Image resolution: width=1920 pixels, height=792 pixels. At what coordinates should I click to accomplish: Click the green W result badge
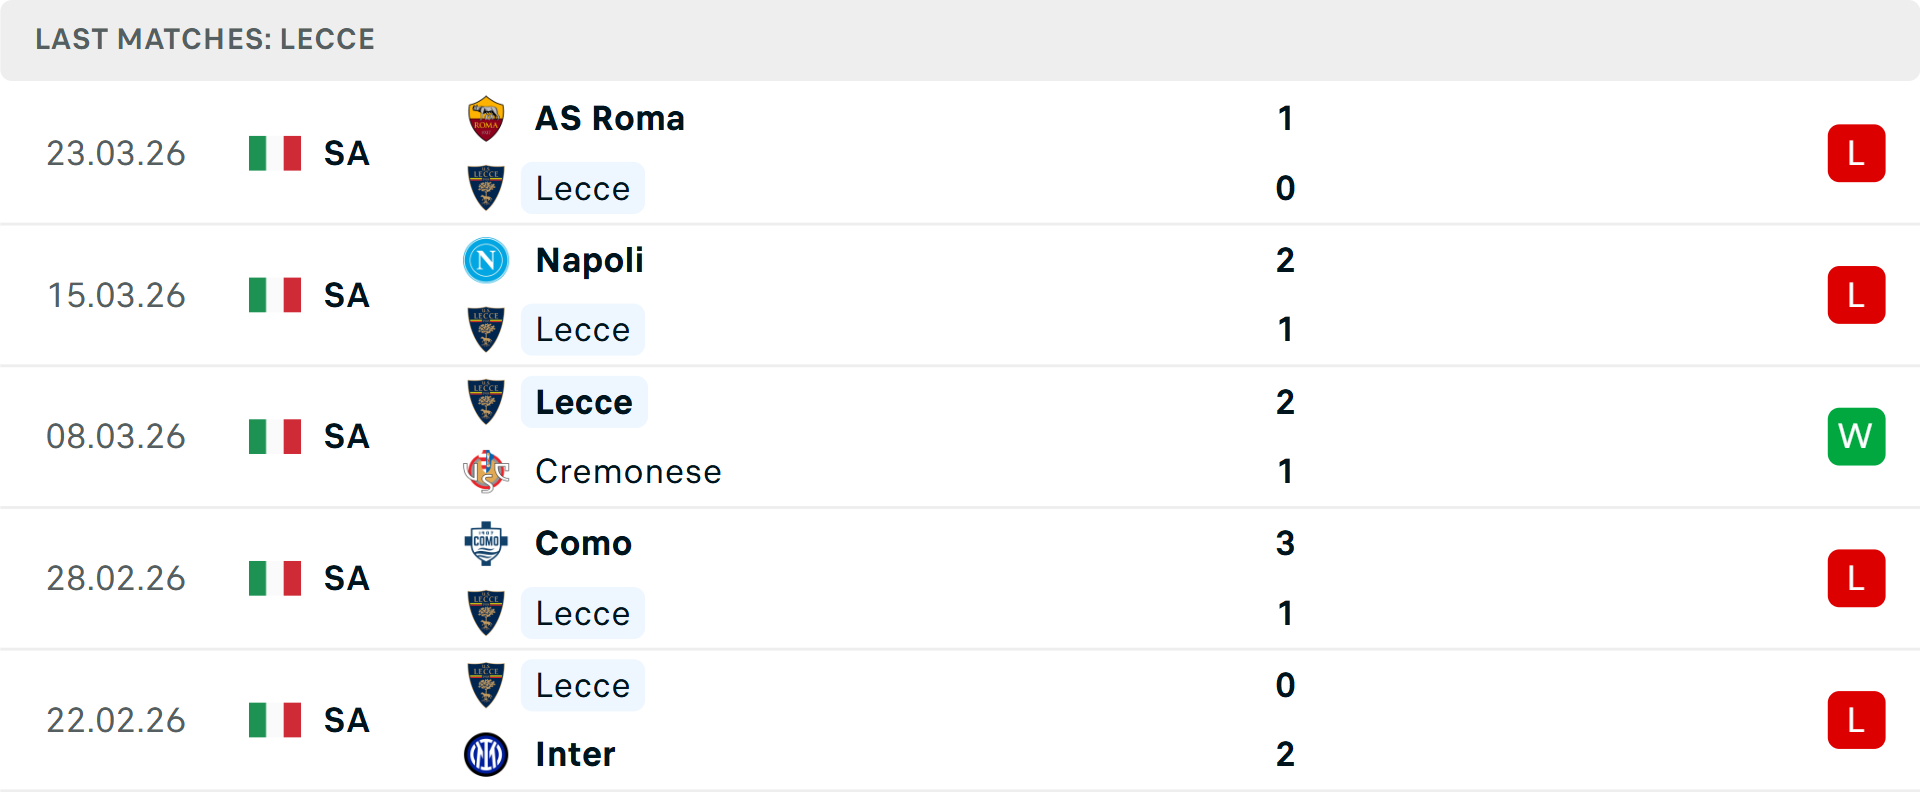coord(1856,436)
